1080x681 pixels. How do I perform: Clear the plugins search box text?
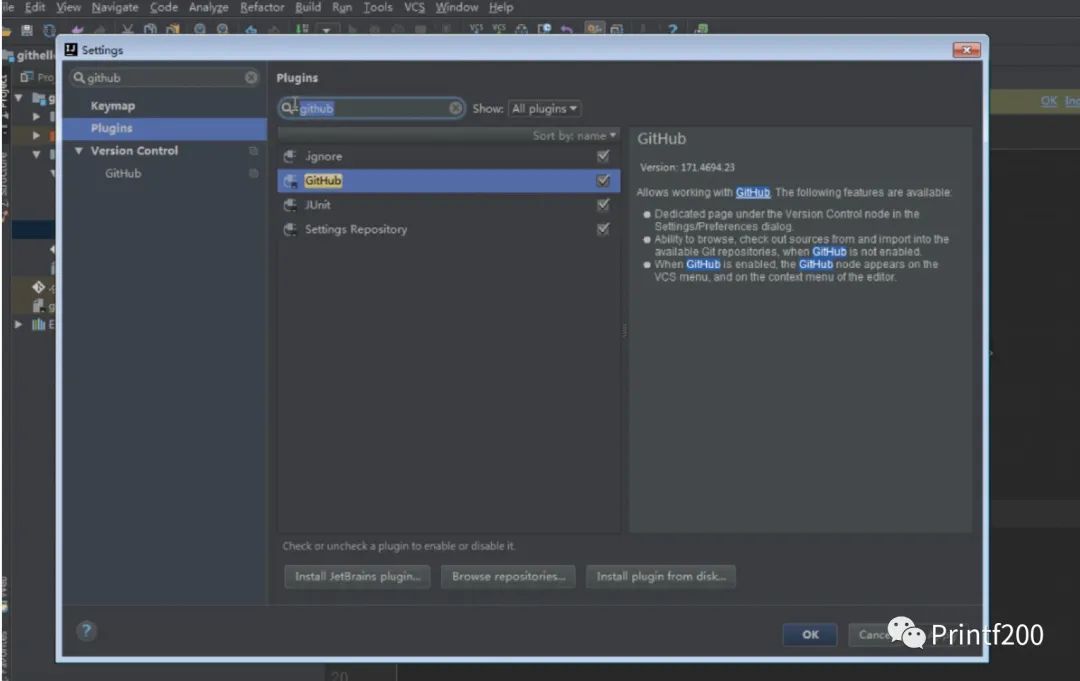pos(455,108)
